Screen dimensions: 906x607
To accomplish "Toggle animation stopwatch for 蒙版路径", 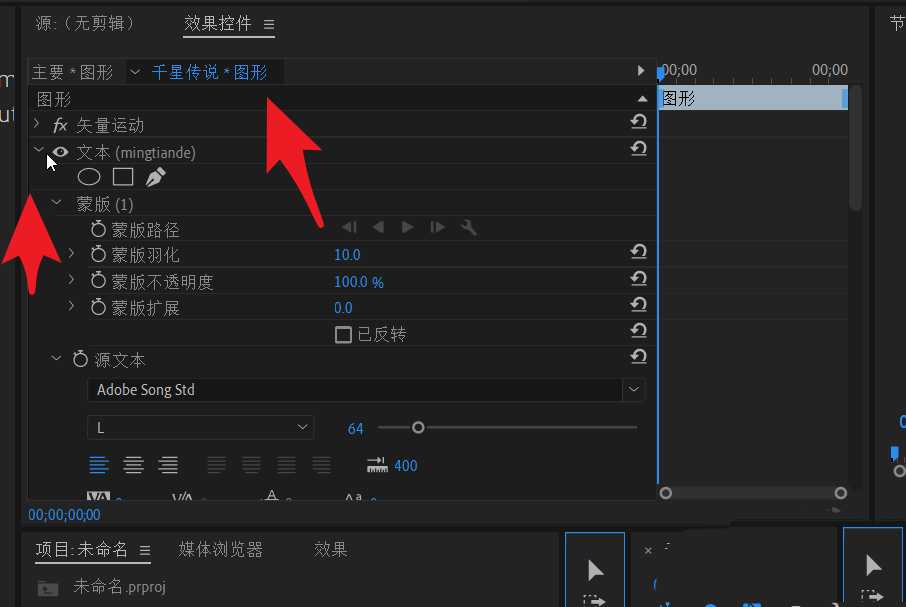I will (x=98, y=229).
